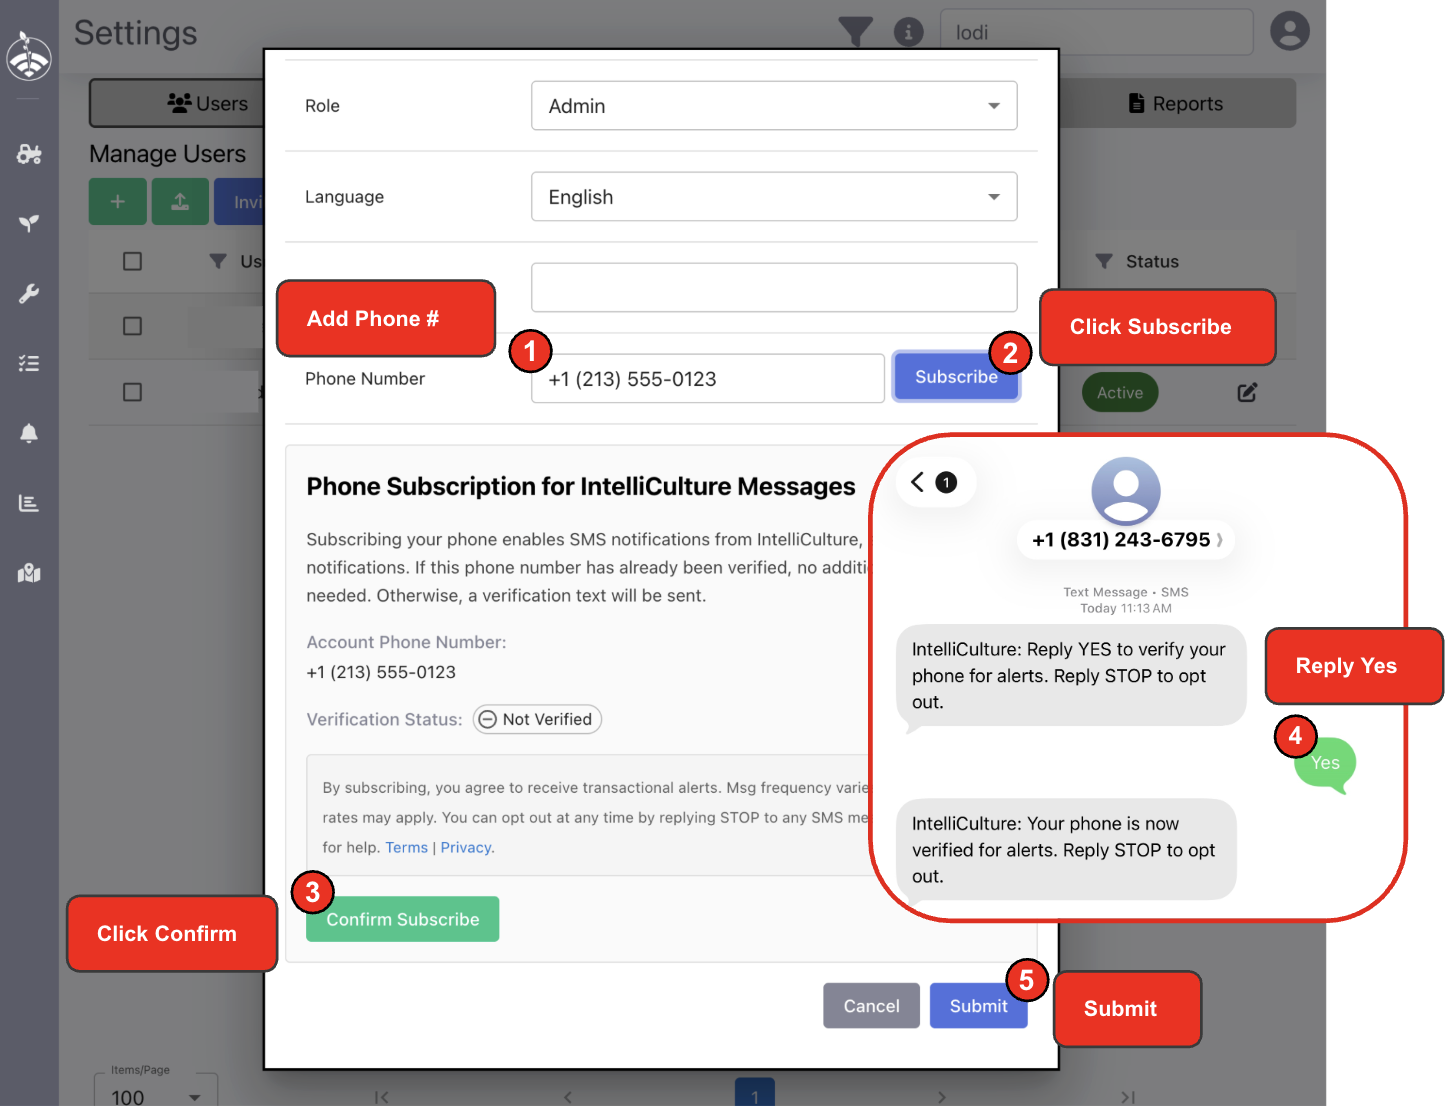Screen dimensions: 1452x1106
Task: Open the Role dropdown showing Admin
Action: tap(773, 106)
